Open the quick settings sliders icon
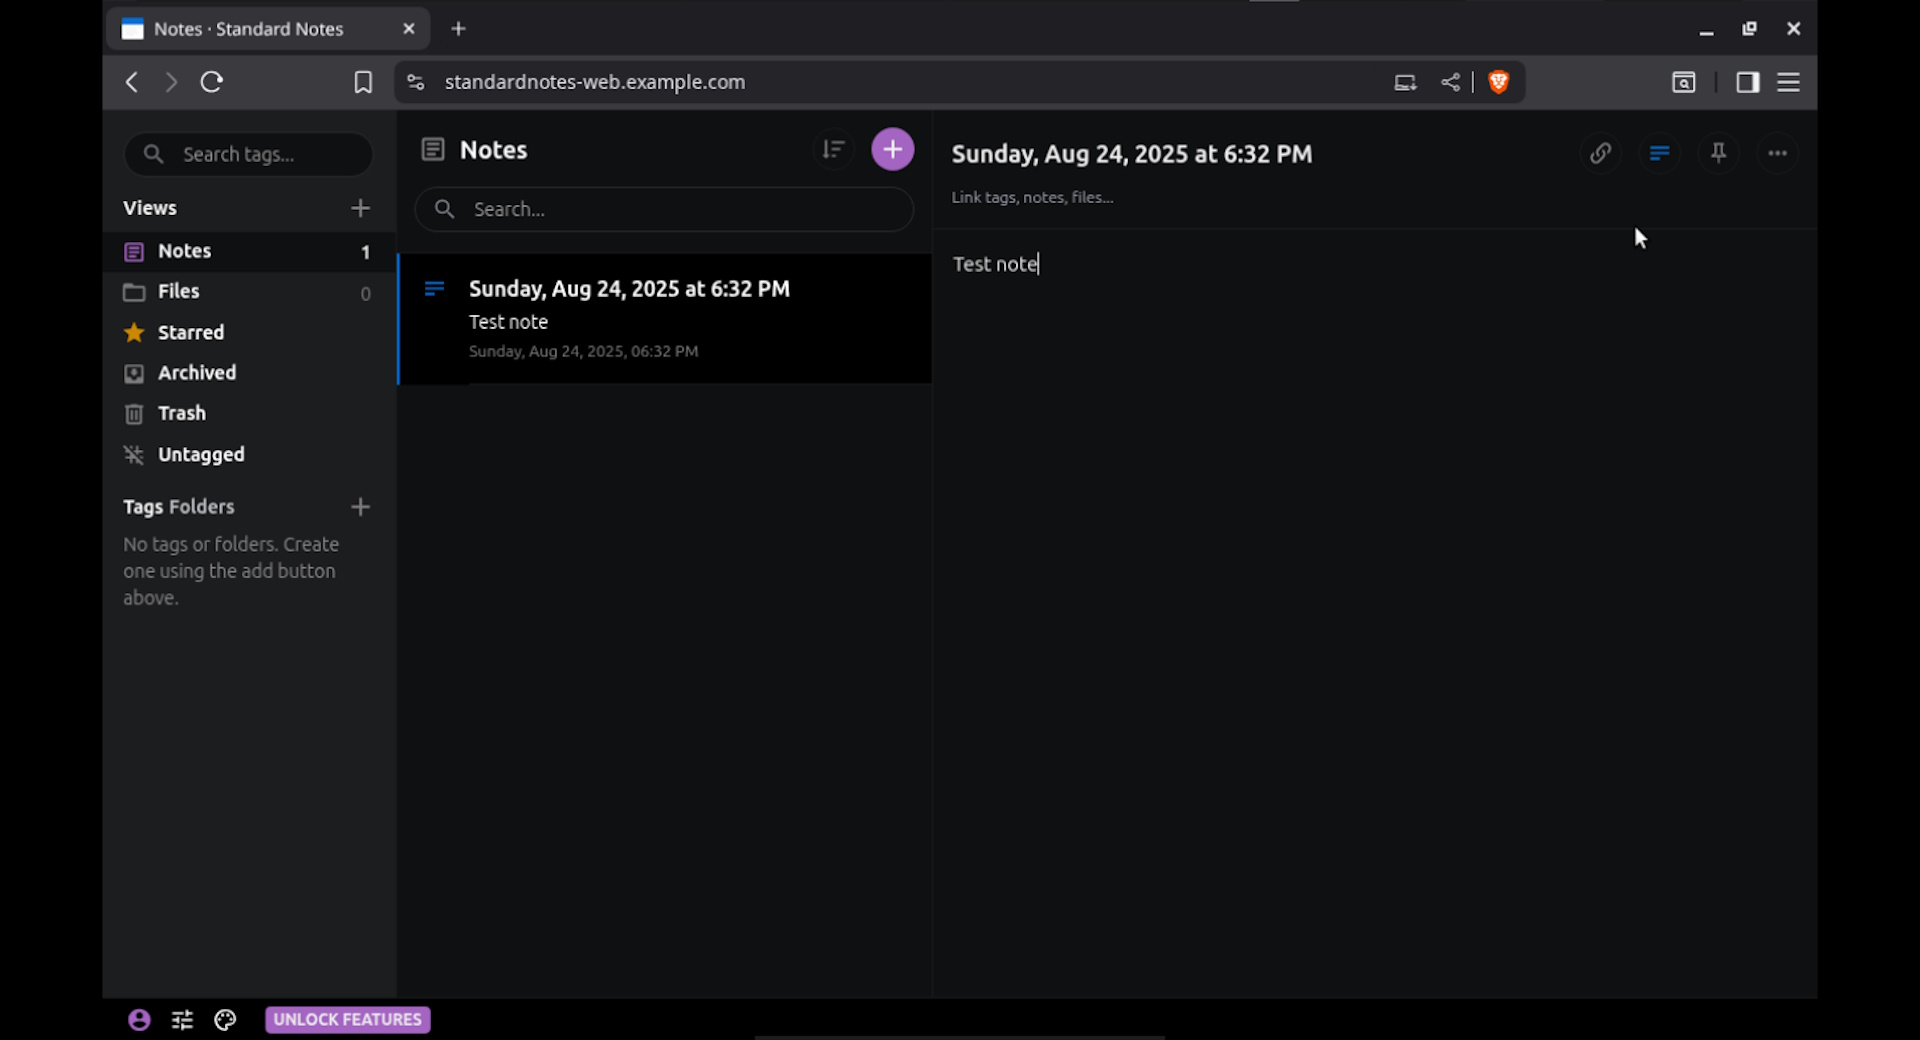Image resolution: width=1920 pixels, height=1040 pixels. click(182, 1019)
